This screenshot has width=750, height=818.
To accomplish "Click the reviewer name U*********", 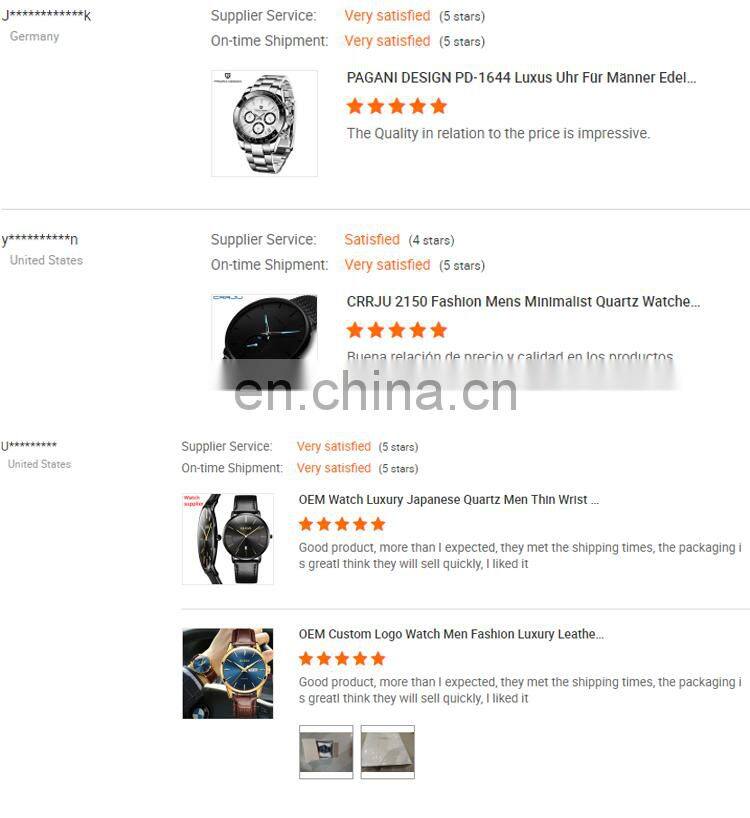I will (x=29, y=446).
